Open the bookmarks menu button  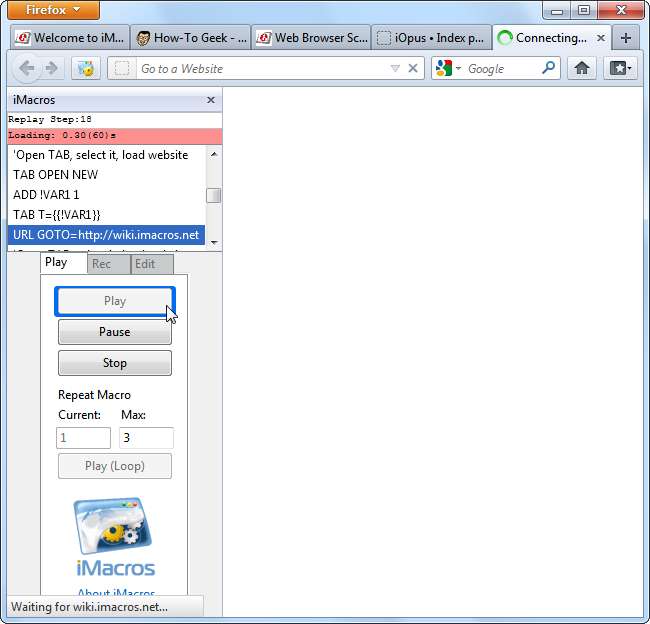[620, 68]
